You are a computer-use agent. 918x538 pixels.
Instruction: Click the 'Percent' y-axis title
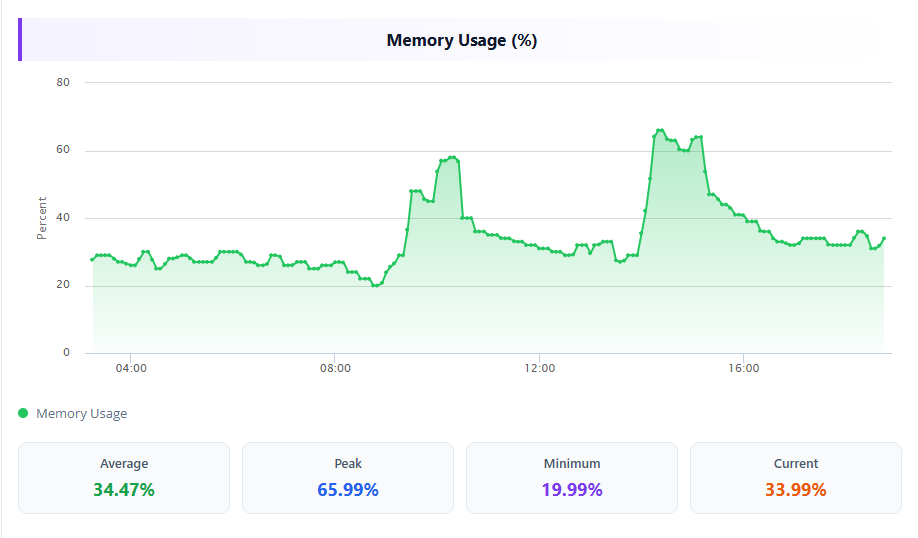[x=42, y=218]
